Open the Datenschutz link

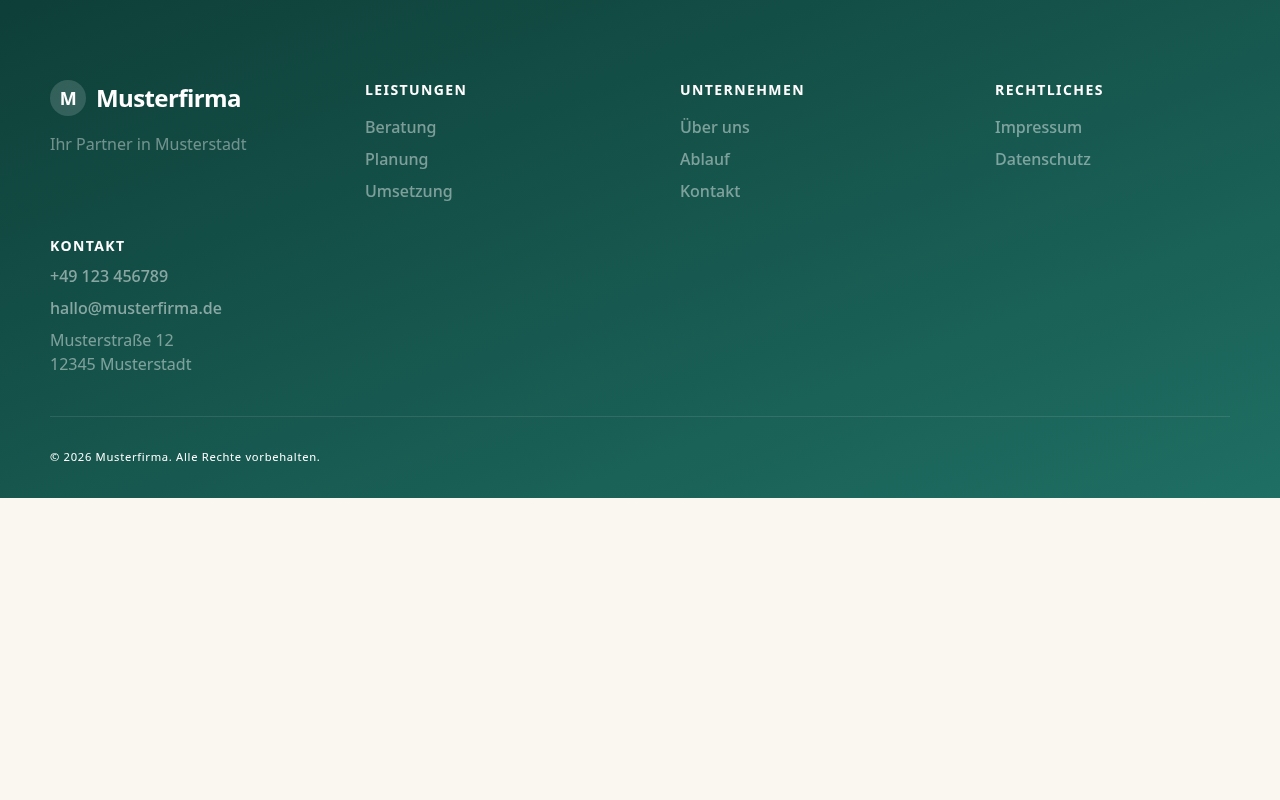(1043, 159)
